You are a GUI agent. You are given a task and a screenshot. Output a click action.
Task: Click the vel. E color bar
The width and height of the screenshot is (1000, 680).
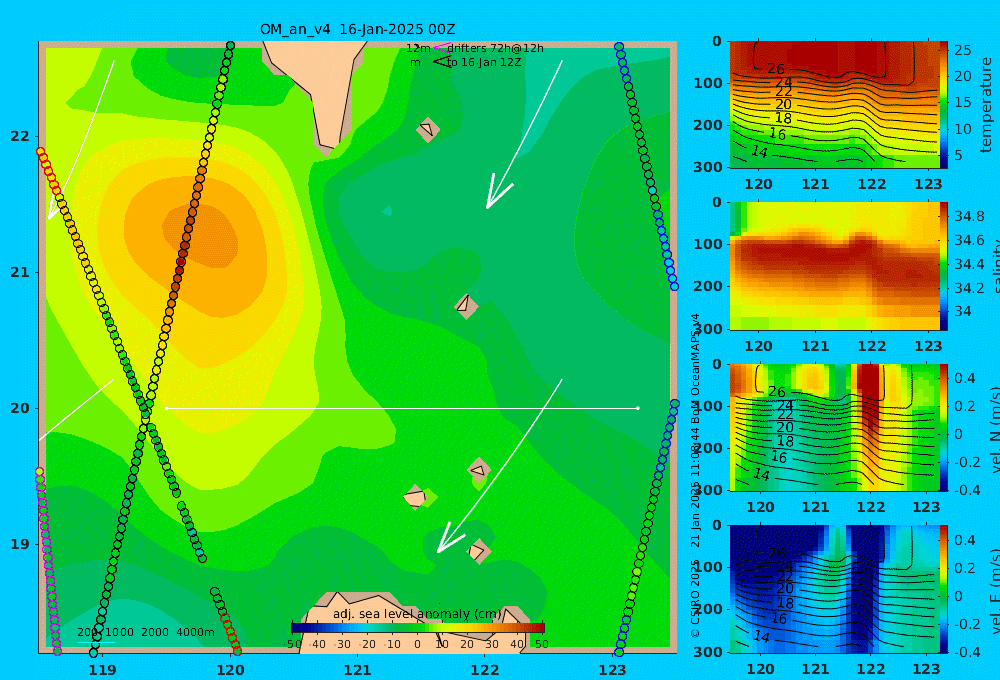tap(944, 589)
